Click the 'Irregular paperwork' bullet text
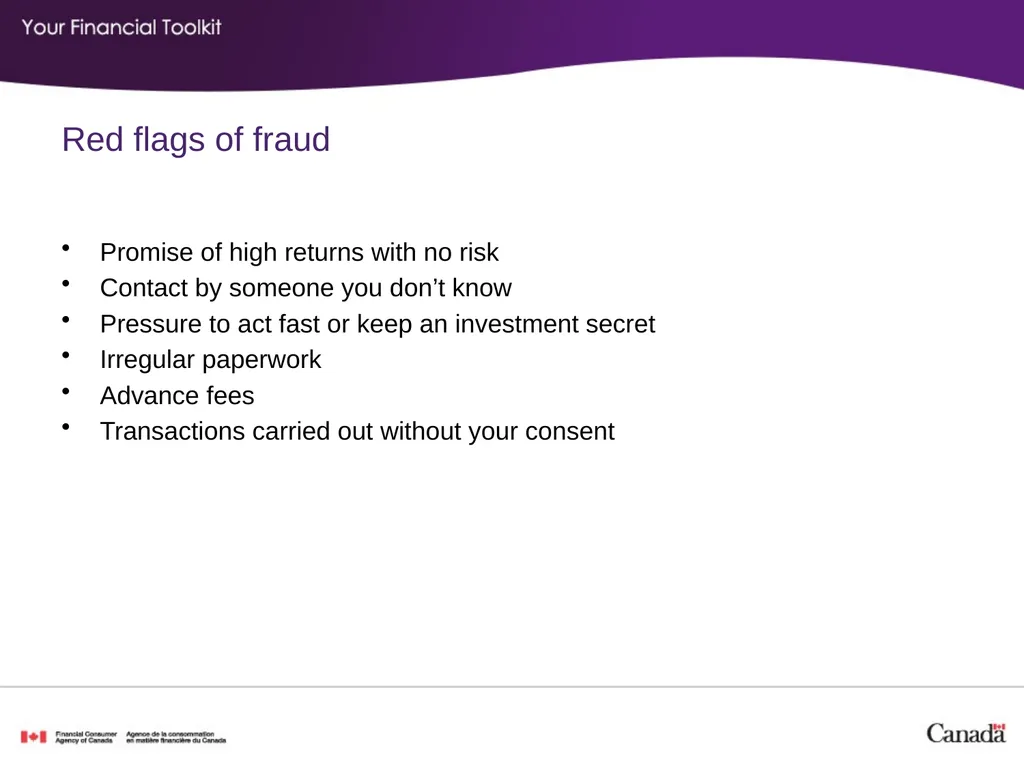The image size is (1024, 768). (x=210, y=360)
